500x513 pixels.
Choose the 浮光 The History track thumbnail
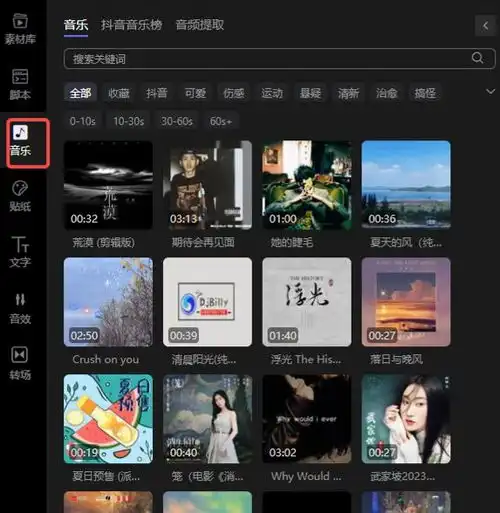point(307,302)
